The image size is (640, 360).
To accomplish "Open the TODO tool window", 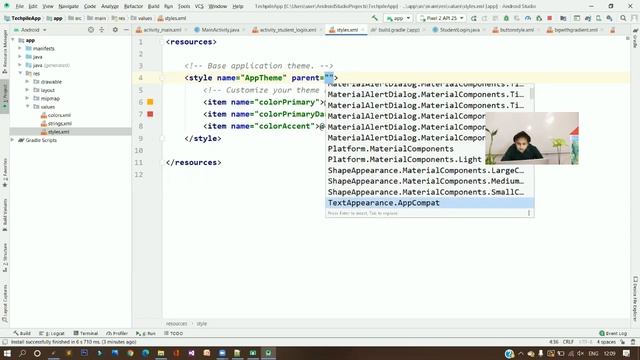I will tap(174, 333).
